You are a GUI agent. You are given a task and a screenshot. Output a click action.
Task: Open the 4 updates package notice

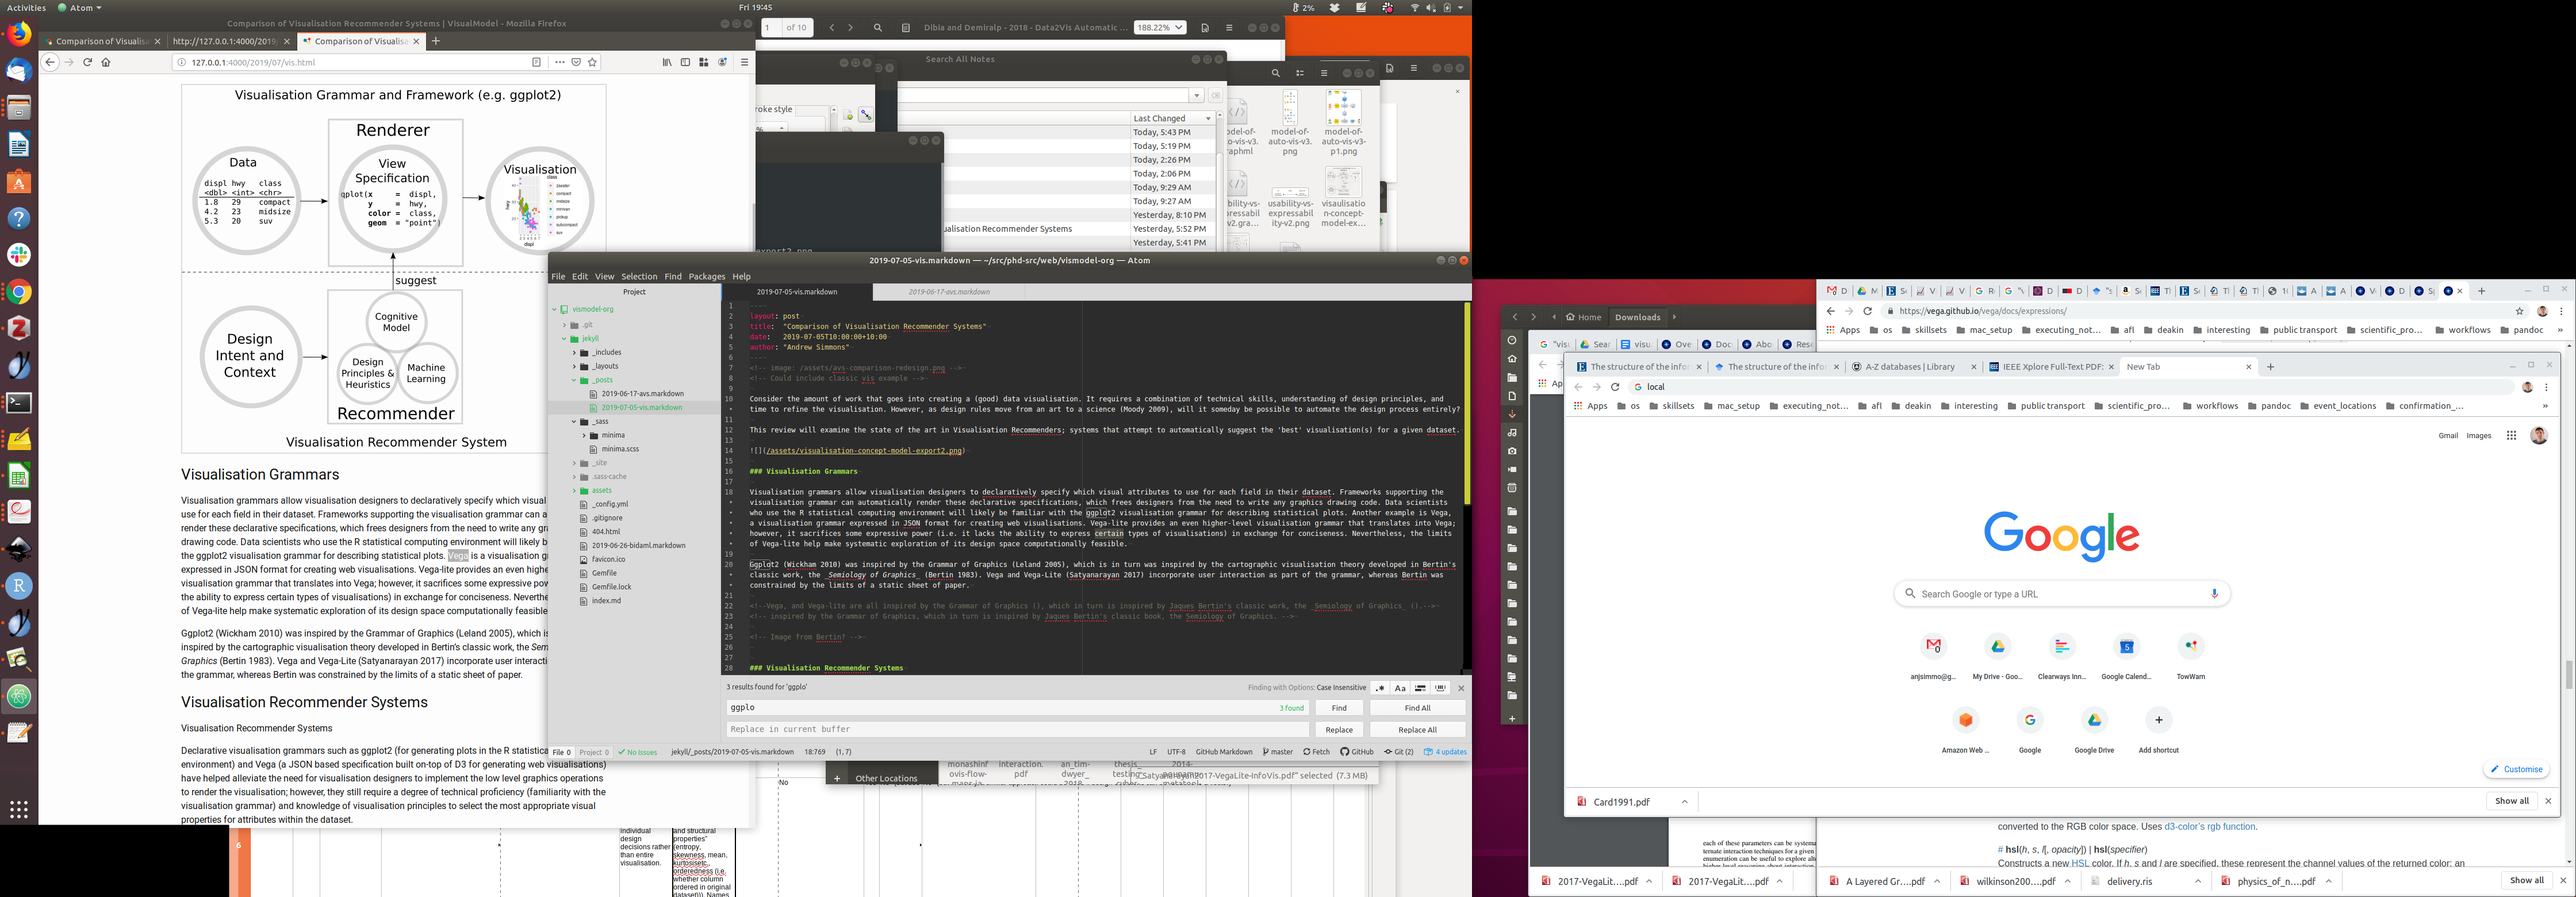[x=1445, y=752]
